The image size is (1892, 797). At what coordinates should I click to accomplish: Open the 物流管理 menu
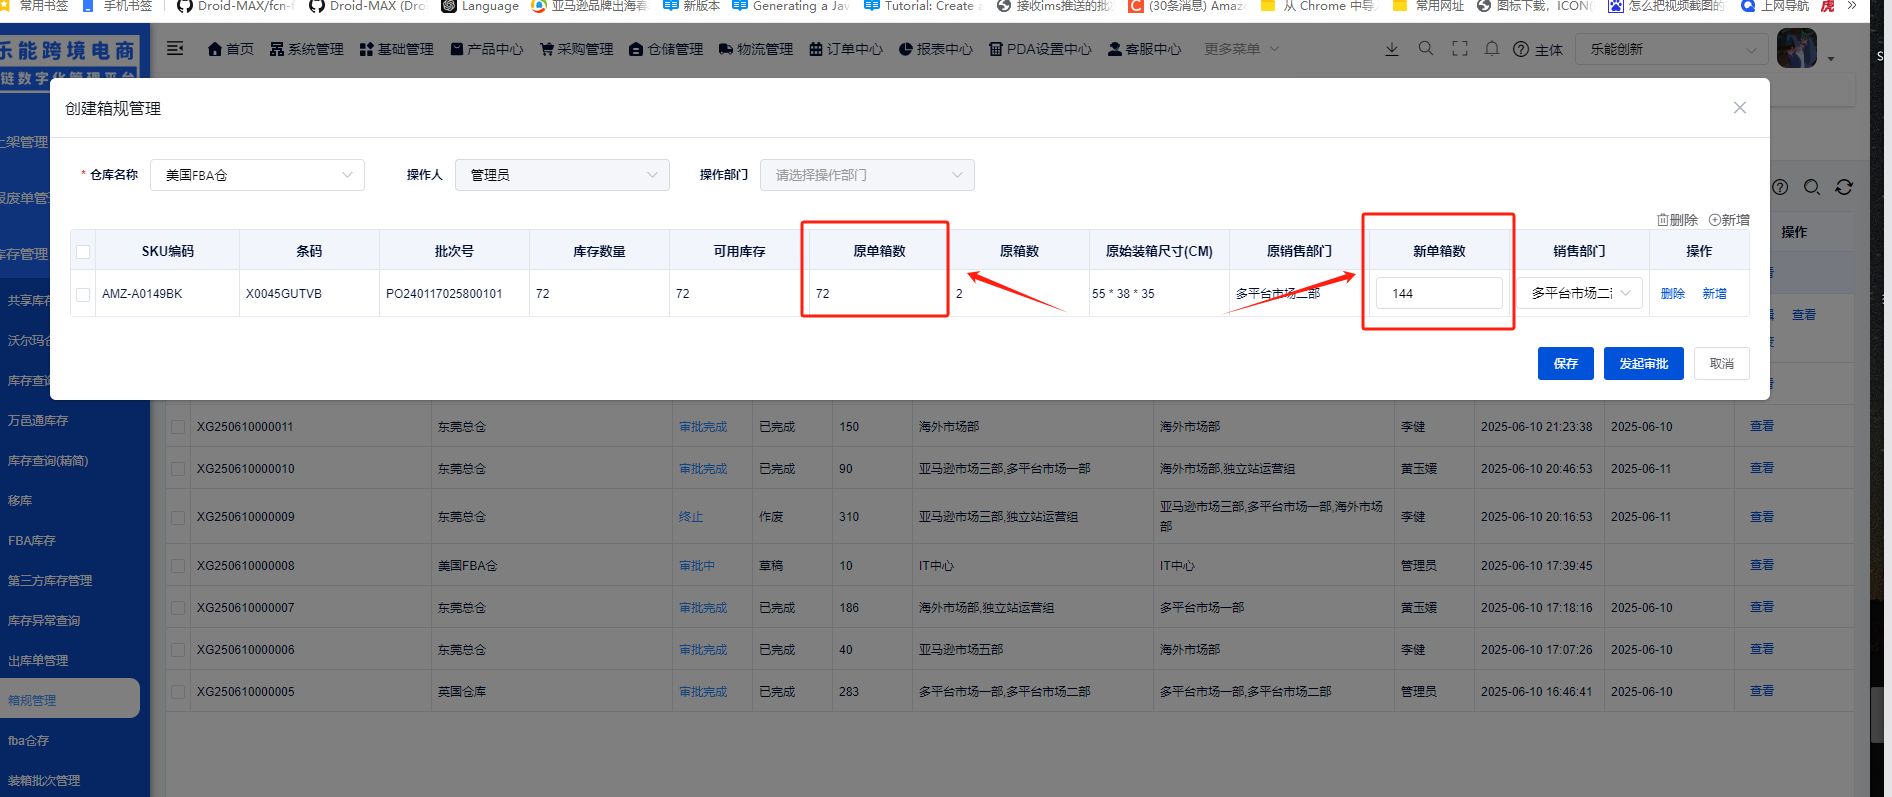(x=756, y=49)
